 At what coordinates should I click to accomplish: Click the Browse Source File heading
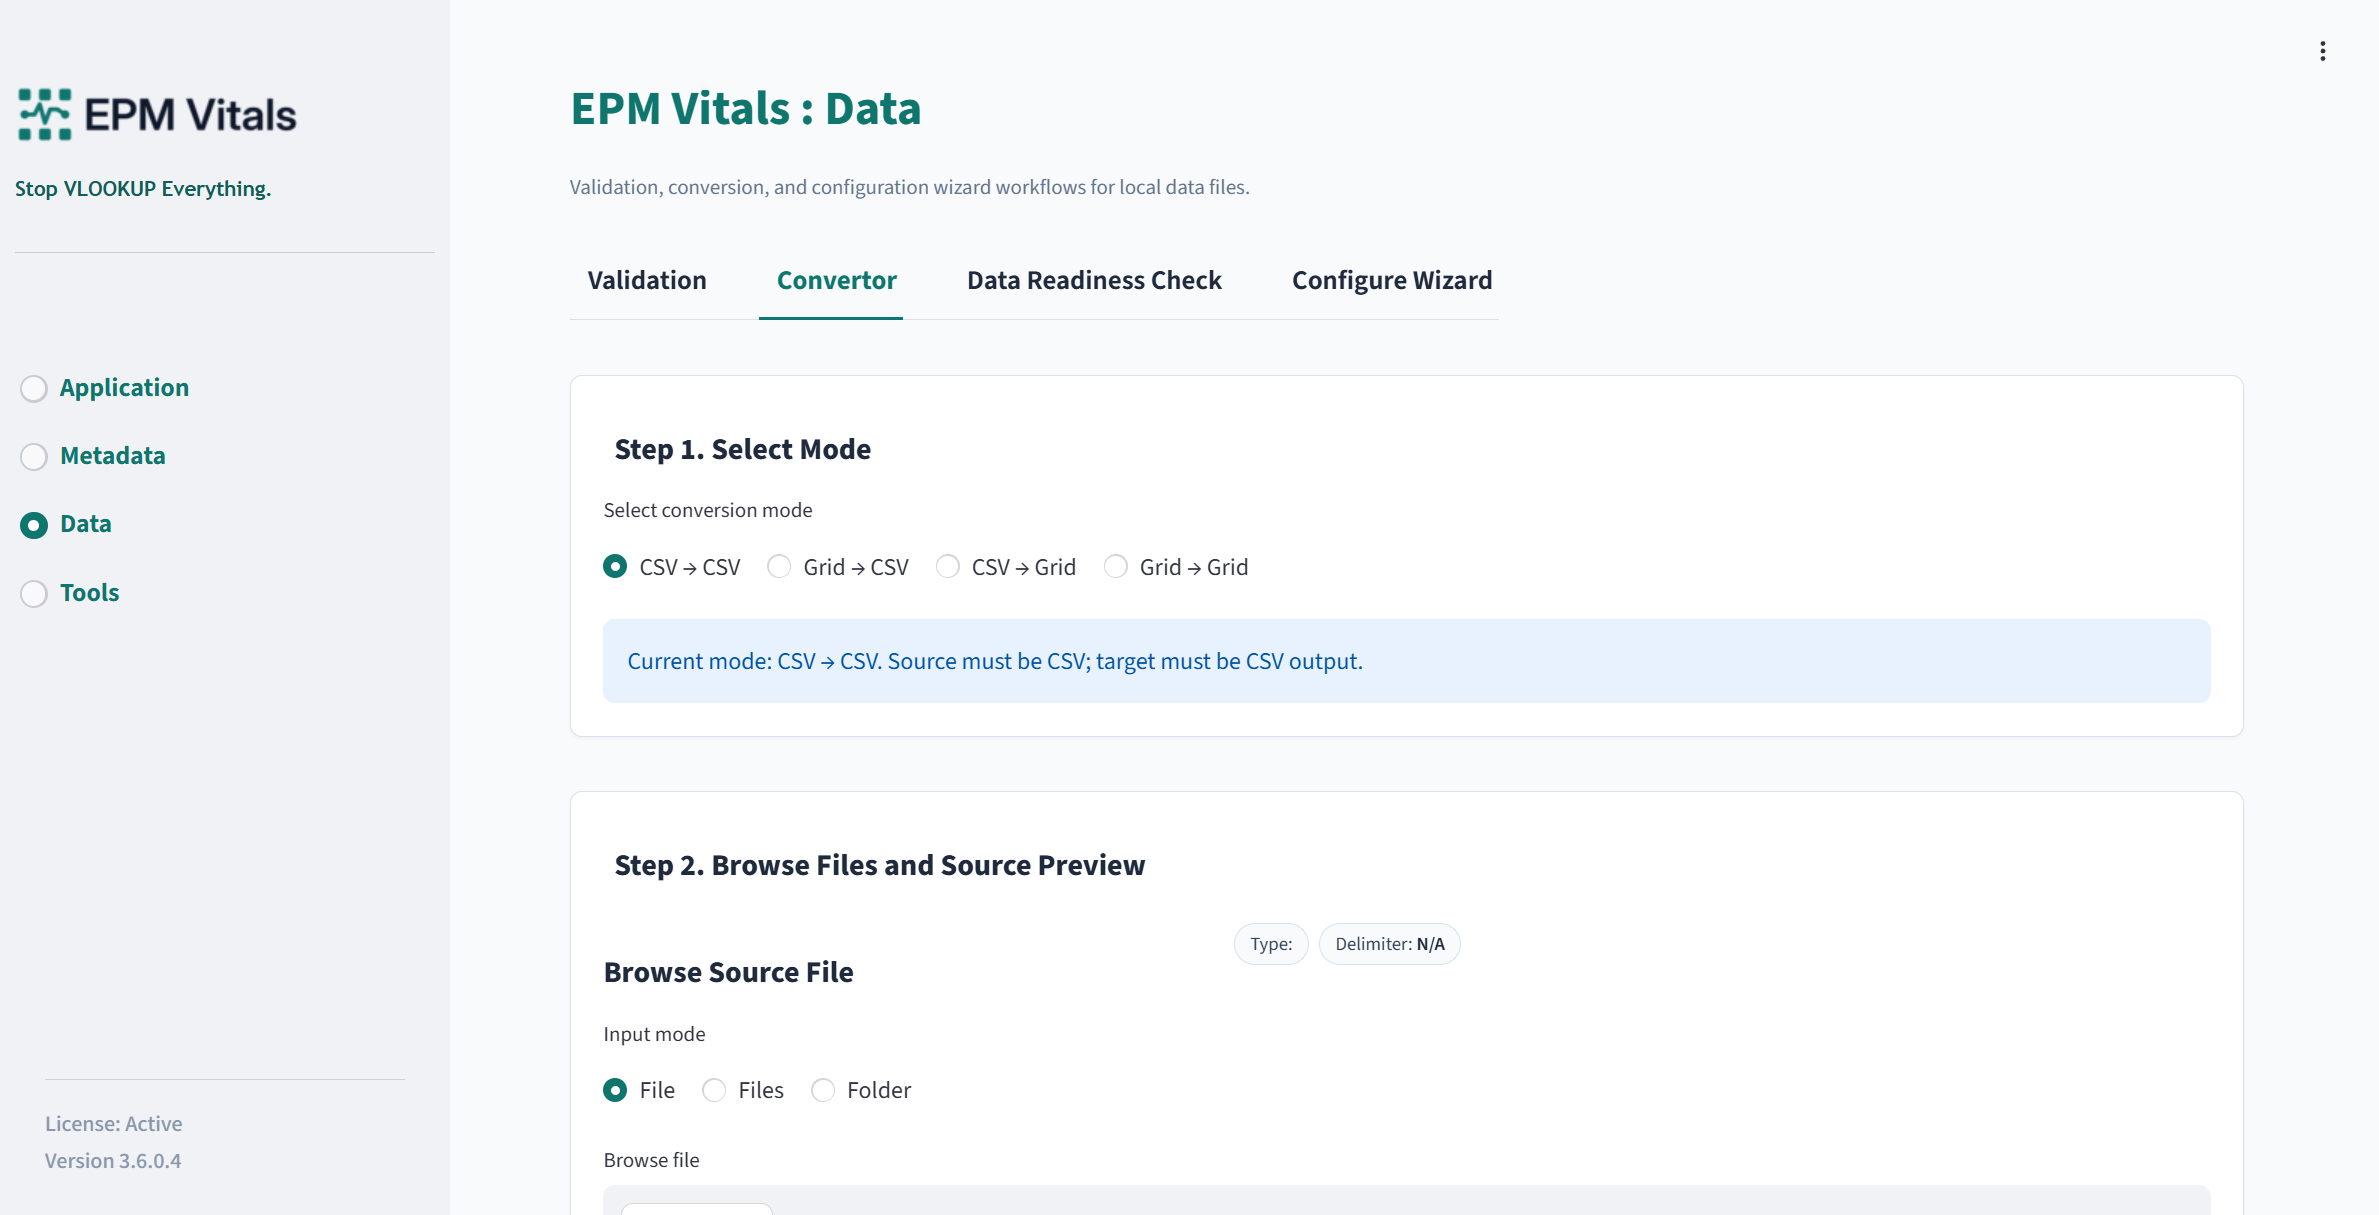(x=728, y=972)
